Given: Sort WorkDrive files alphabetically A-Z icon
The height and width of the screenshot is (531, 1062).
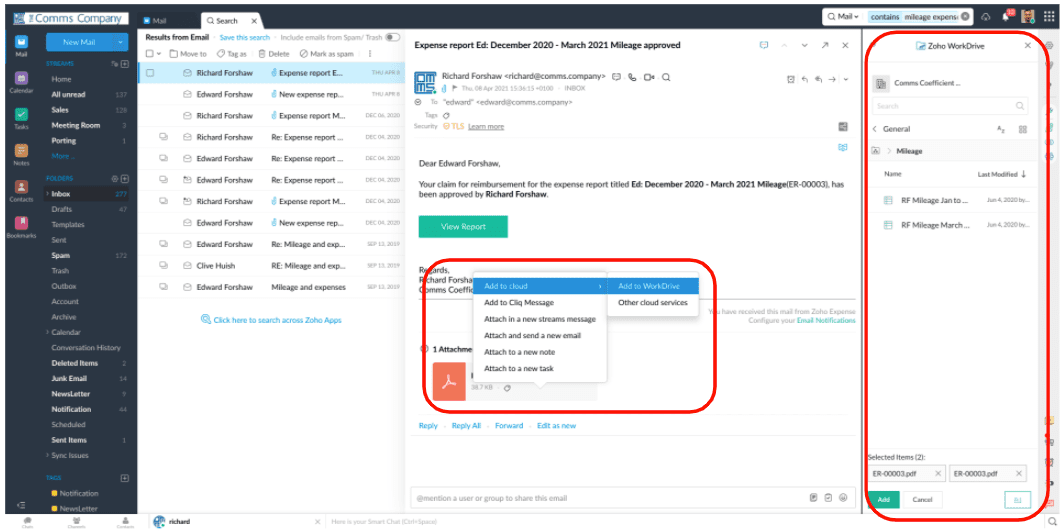Looking at the screenshot, I should coord(1001,129).
